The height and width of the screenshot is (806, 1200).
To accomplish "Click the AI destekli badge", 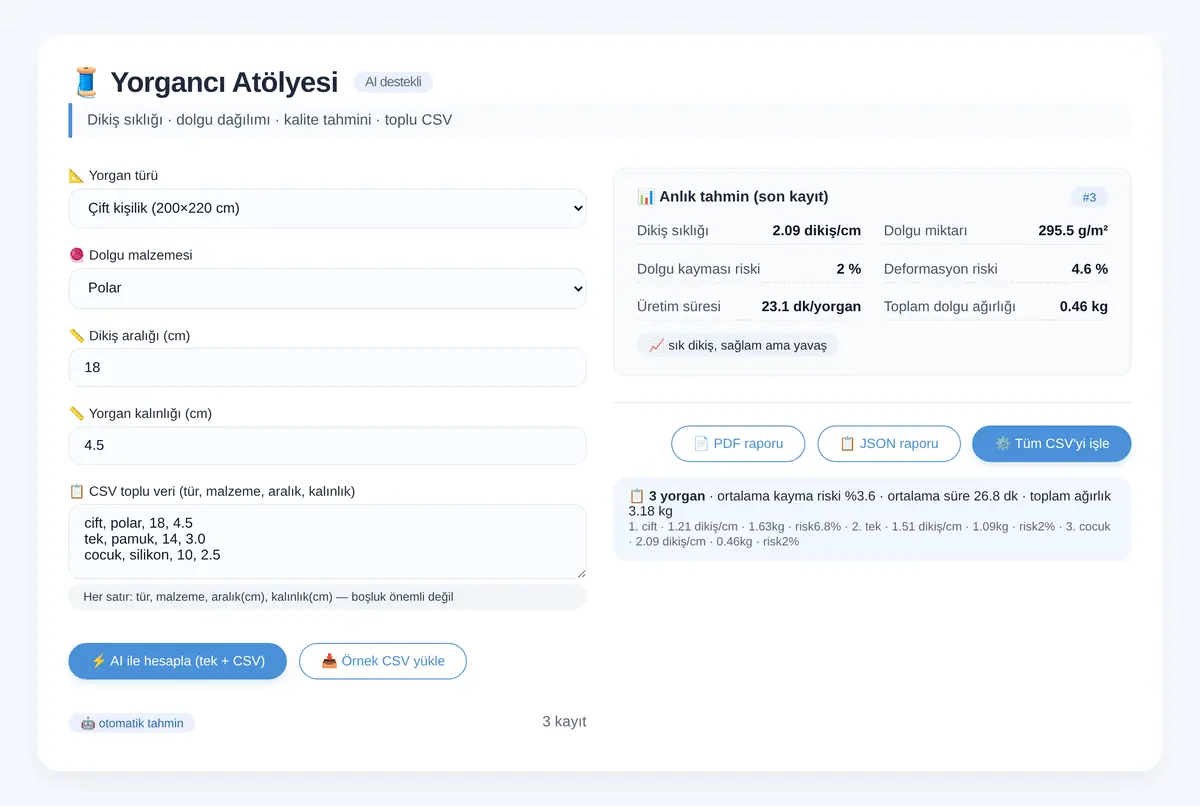I will pos(393,82).
